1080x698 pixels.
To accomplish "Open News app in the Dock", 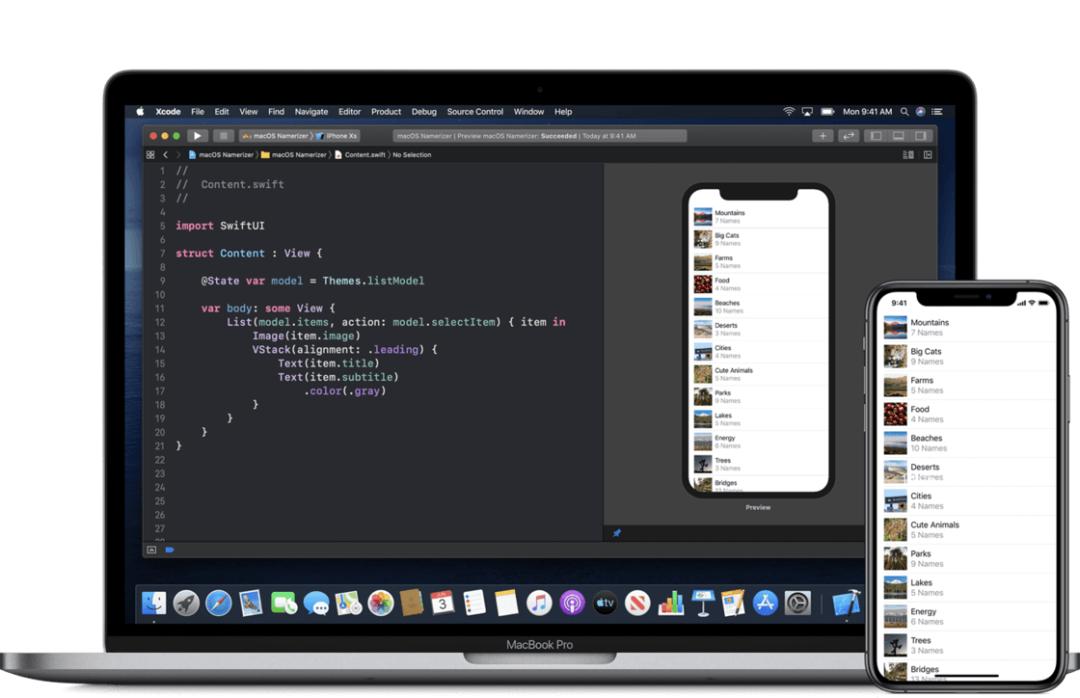I will [637, 603].
